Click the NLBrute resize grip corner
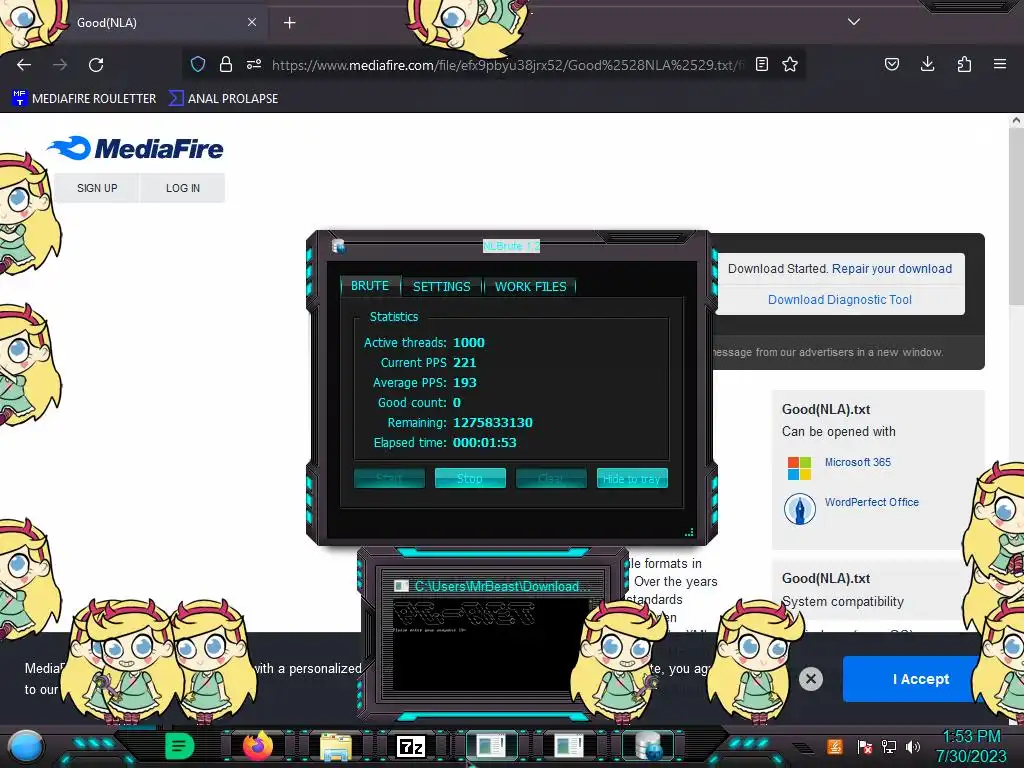This screenshot has width=1024, height=768. (x=689, y=532)
